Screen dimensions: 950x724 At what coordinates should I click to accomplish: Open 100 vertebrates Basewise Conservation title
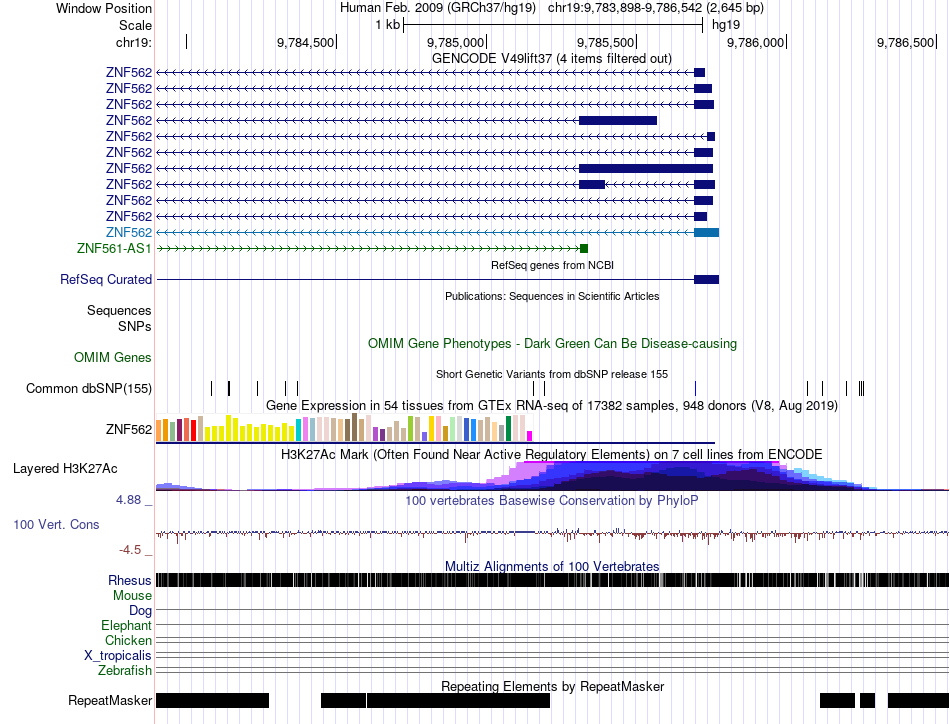tap(552, 500)
